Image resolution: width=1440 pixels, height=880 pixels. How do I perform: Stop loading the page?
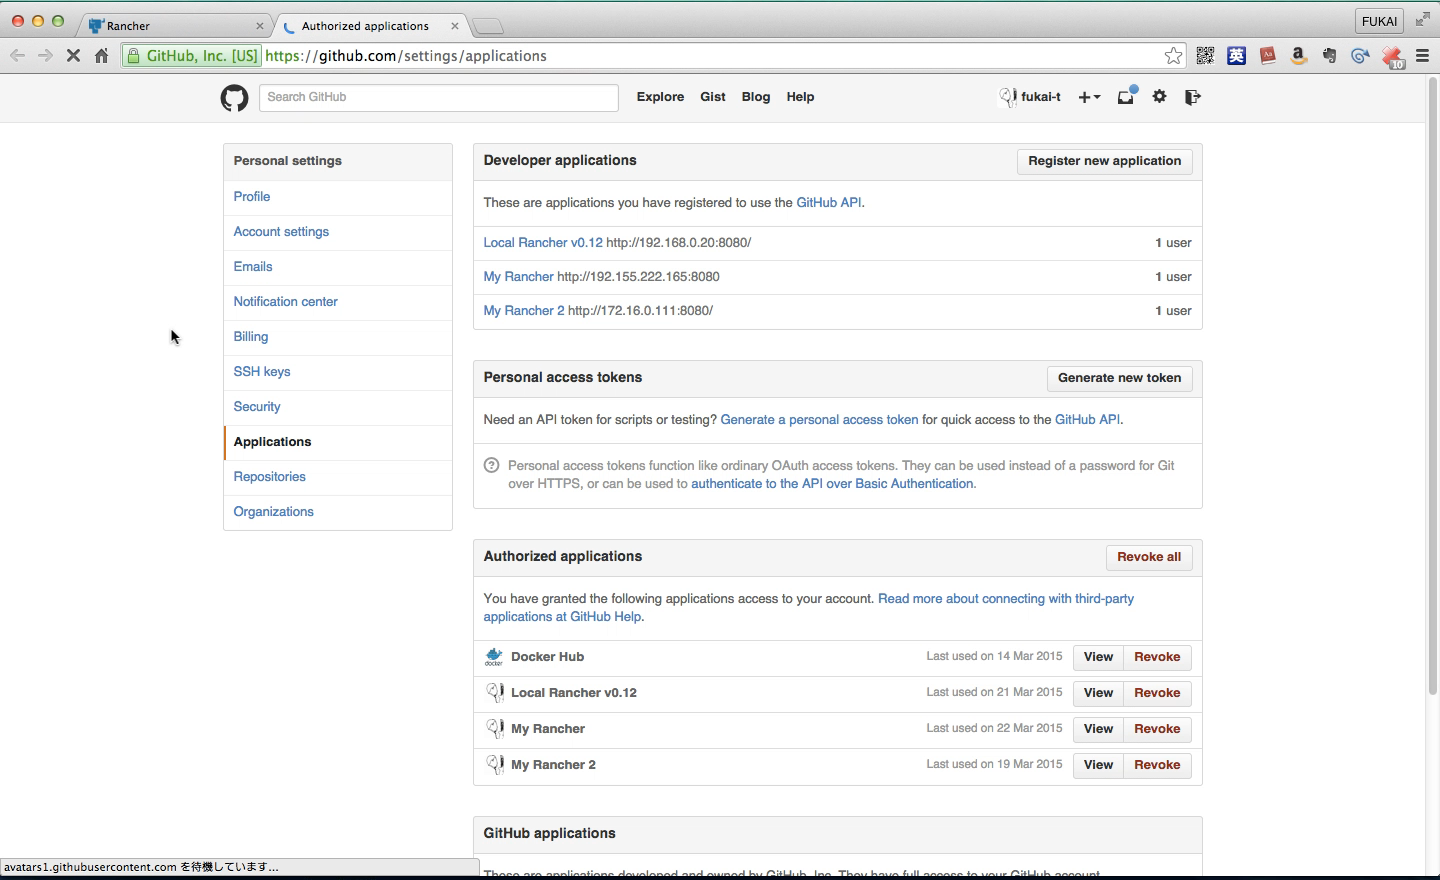(73, 56)
